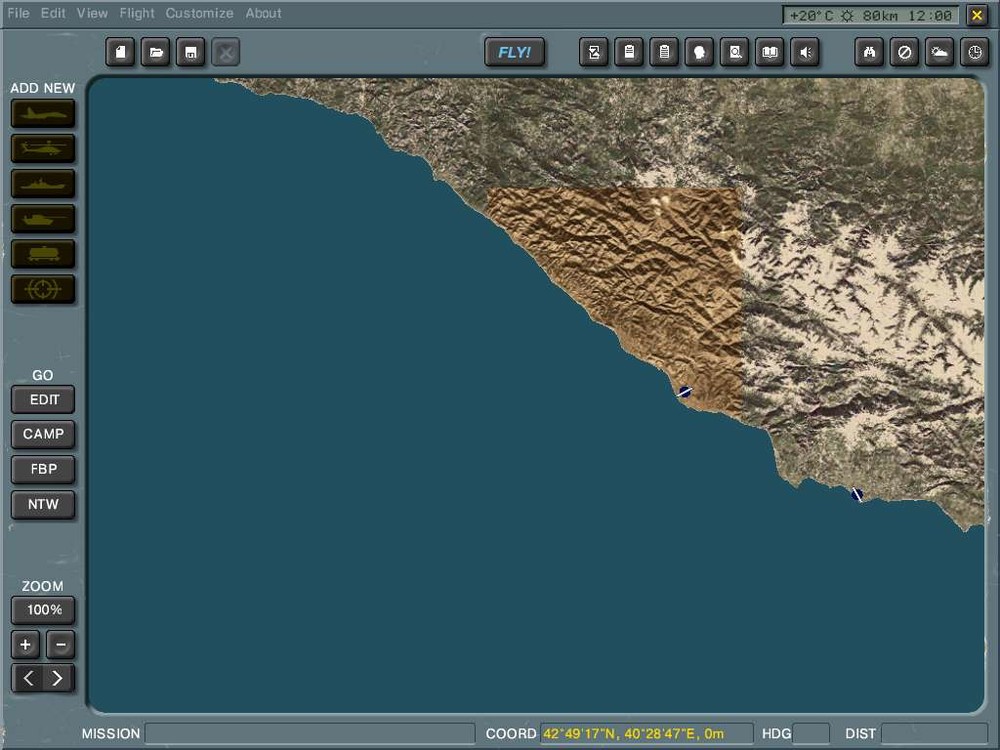Image resolution: width=1000 pixels, height=750 pixels.
Task: Add a new helicopter unit
Action: pyautogui.click(x=43, y=149)
